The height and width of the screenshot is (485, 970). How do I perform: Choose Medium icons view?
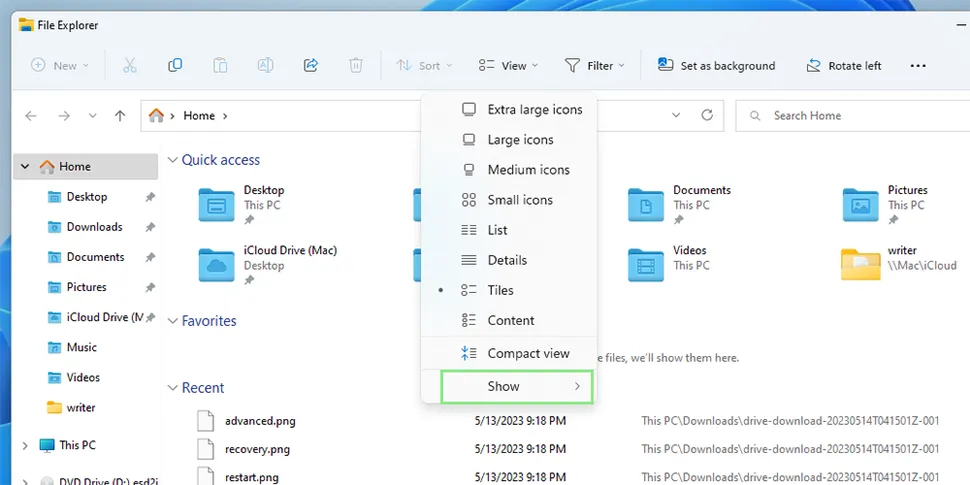[x=509, y=170]
